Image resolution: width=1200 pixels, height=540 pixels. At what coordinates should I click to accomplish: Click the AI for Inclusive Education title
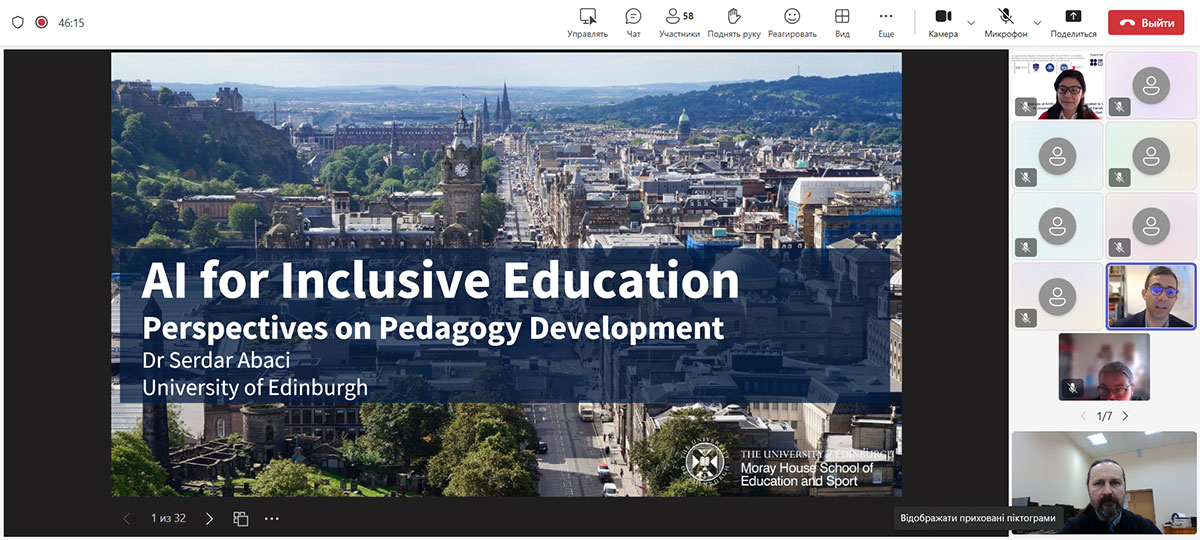tap(440, 280)
